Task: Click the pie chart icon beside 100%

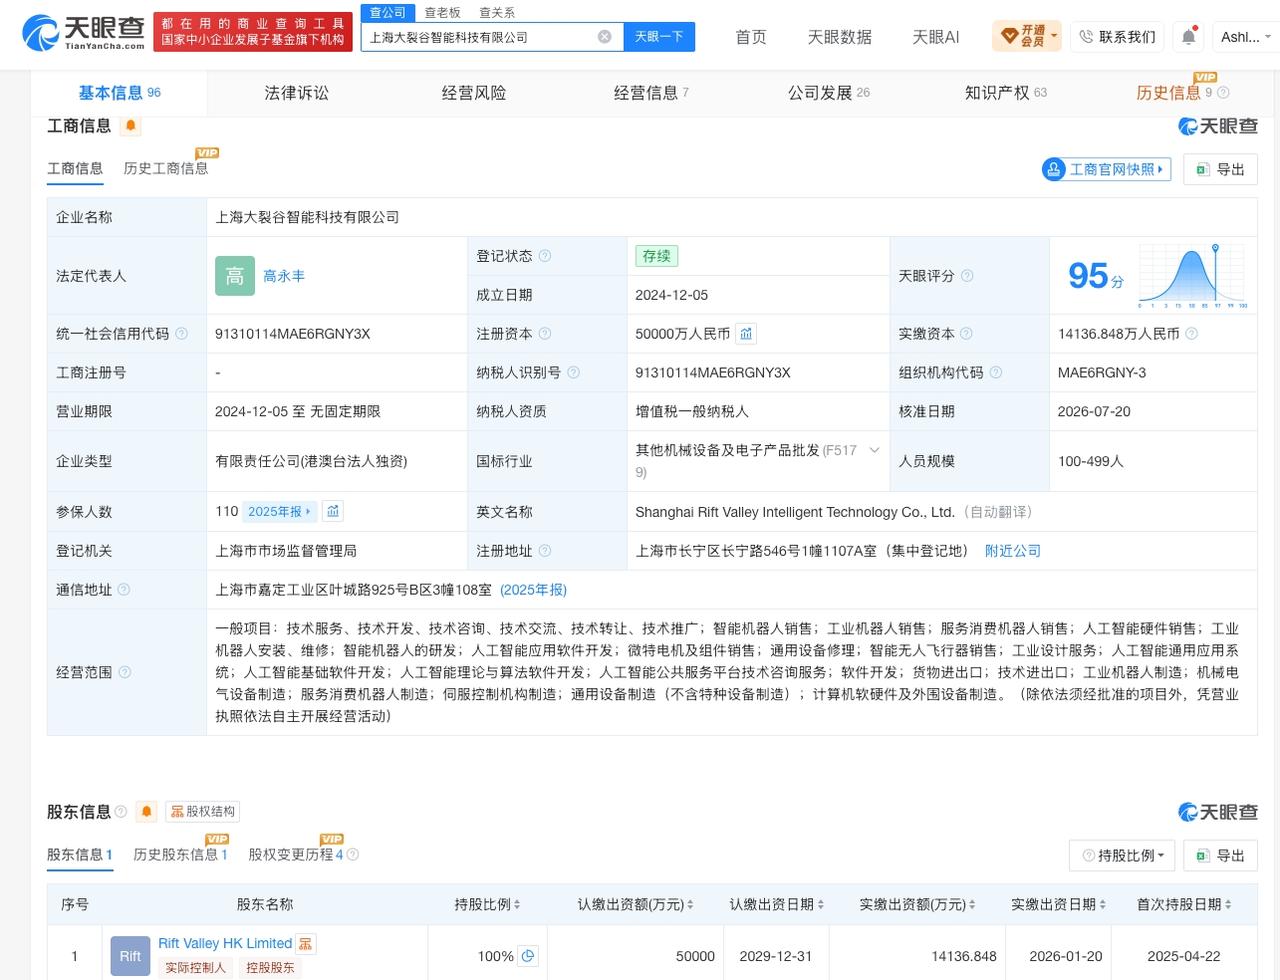Action: [528, 956]
